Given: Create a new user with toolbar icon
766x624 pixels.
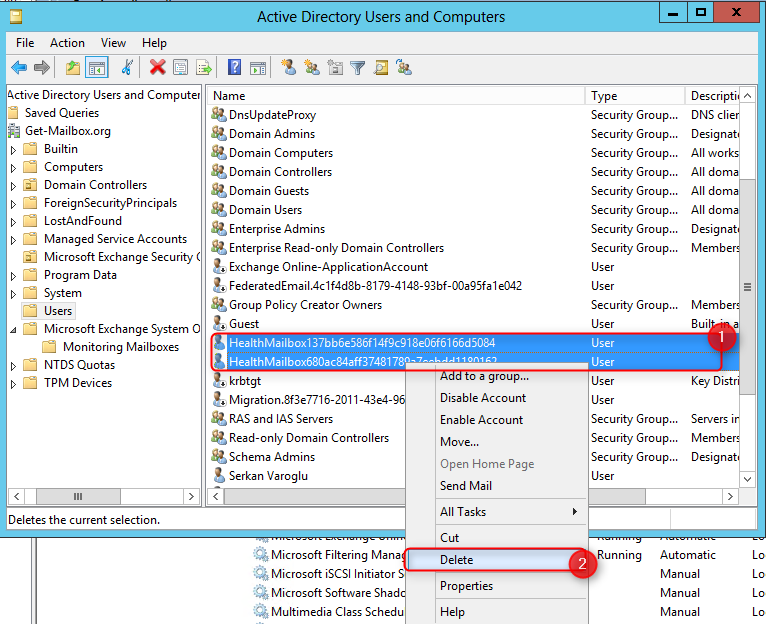Looking at the screenshot, I should pos(289,67).
